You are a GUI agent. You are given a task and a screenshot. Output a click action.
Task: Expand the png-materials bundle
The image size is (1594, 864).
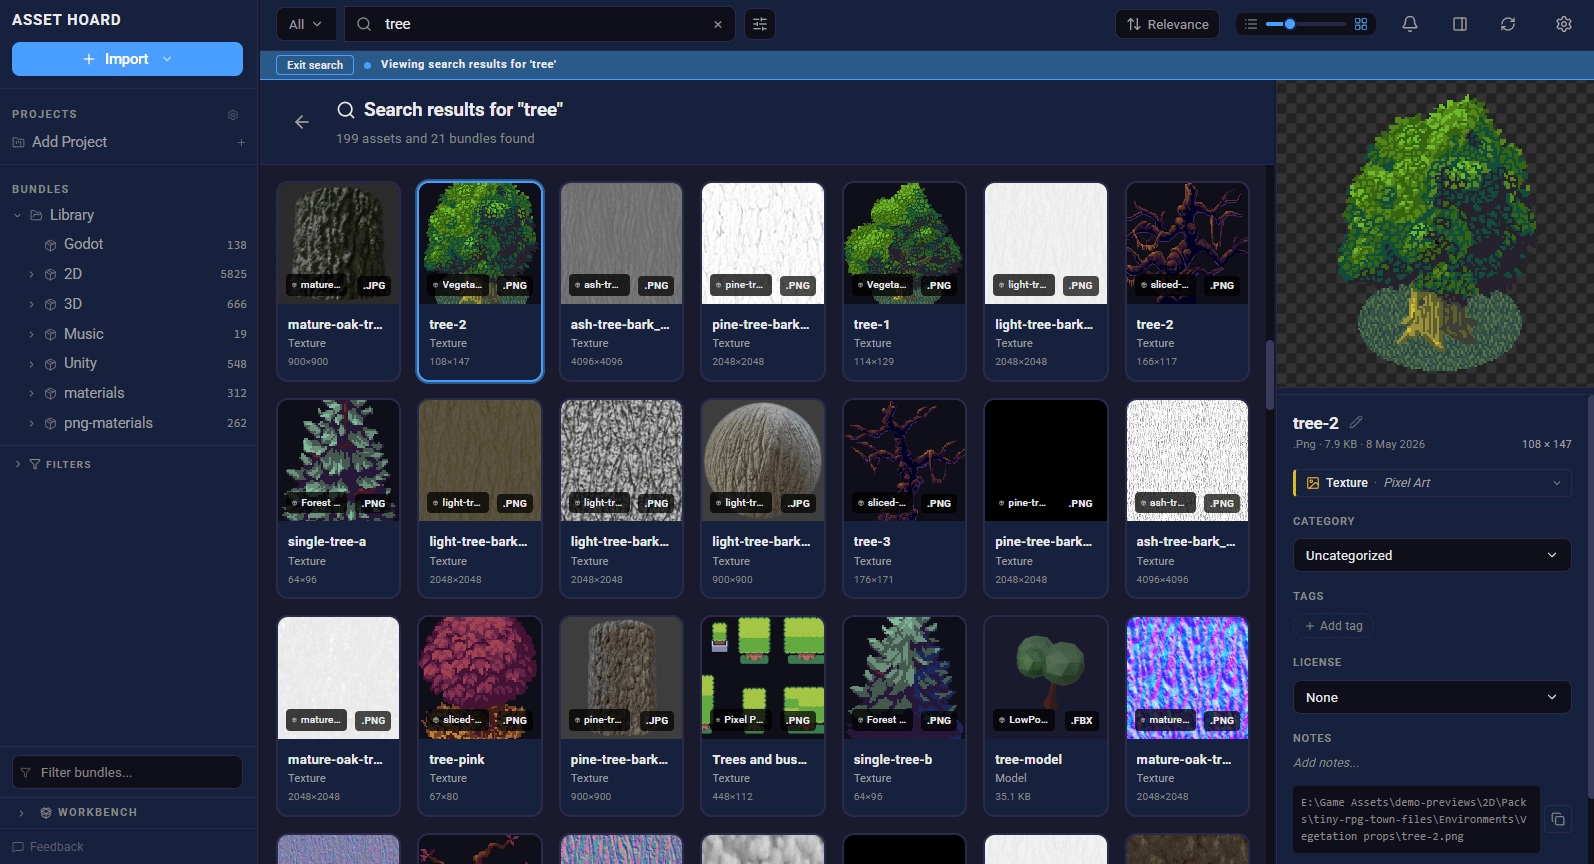[31, 423]
